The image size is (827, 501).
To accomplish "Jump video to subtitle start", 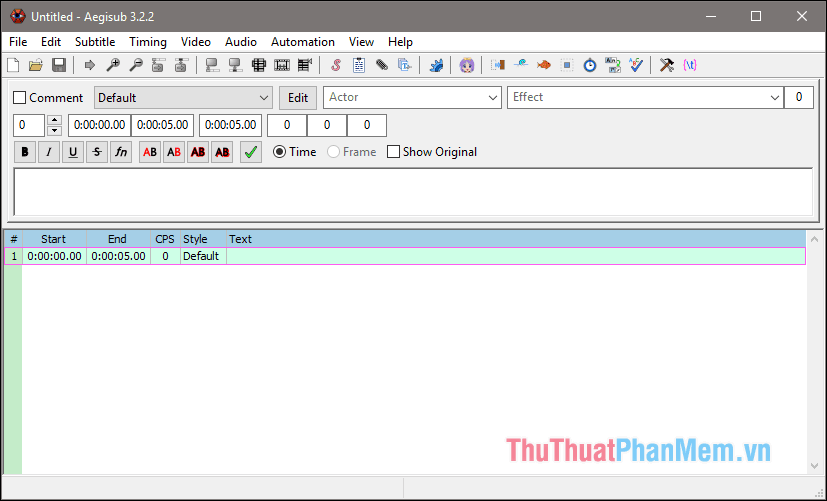I will click(x=158, y=65).
